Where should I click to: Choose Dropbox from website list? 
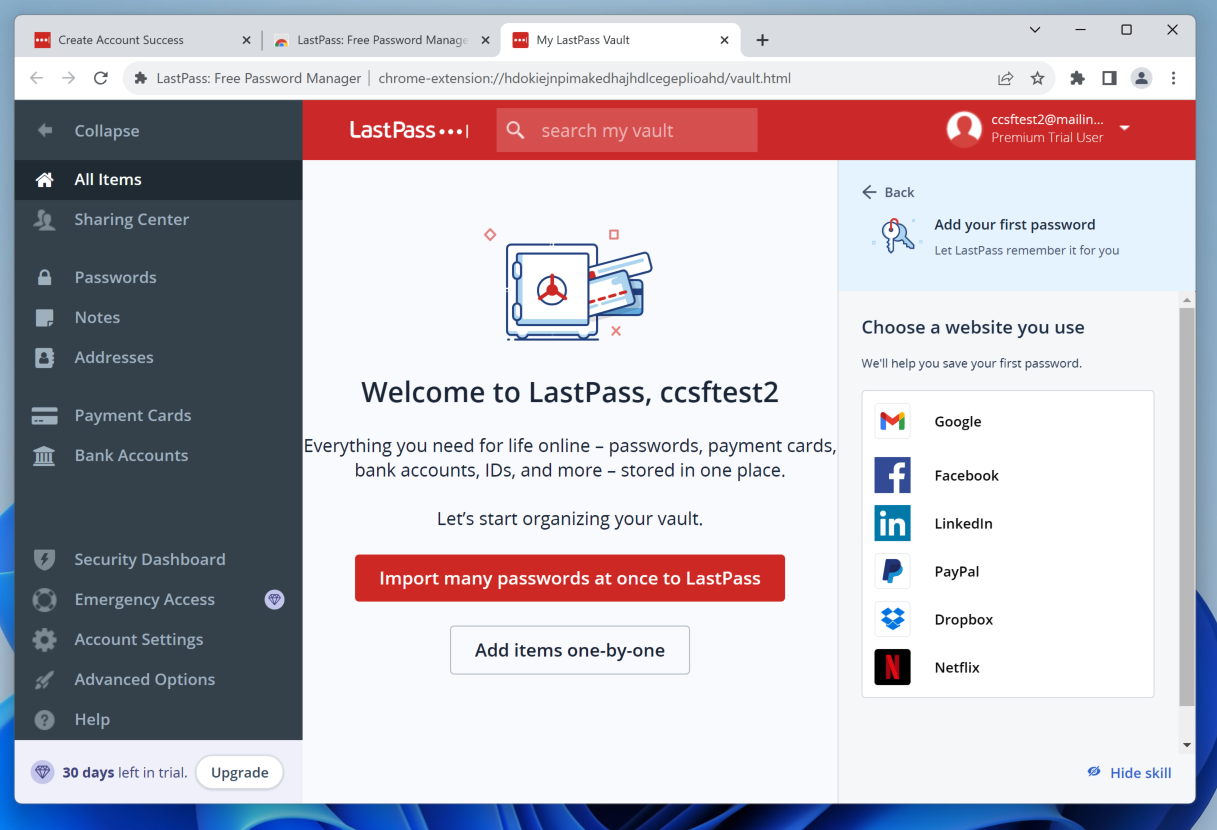tap(1007, 619)
